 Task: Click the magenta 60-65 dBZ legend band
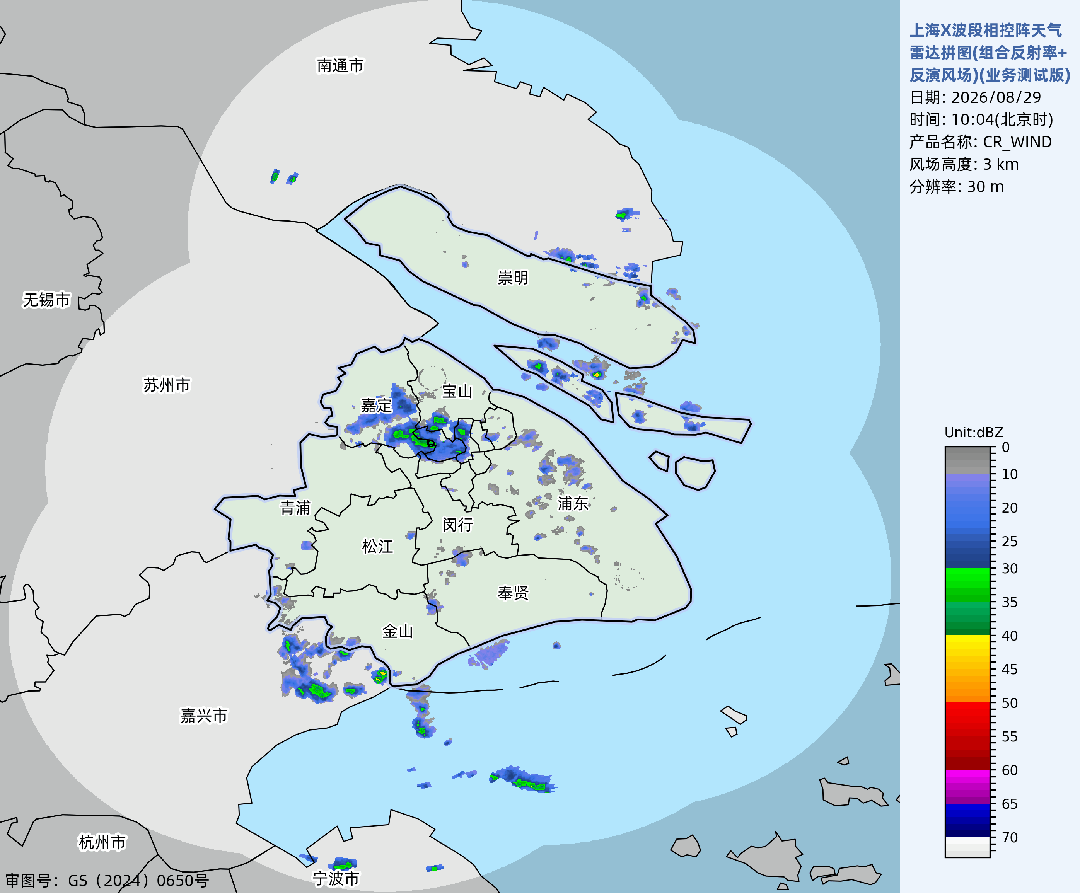point(968,786)
